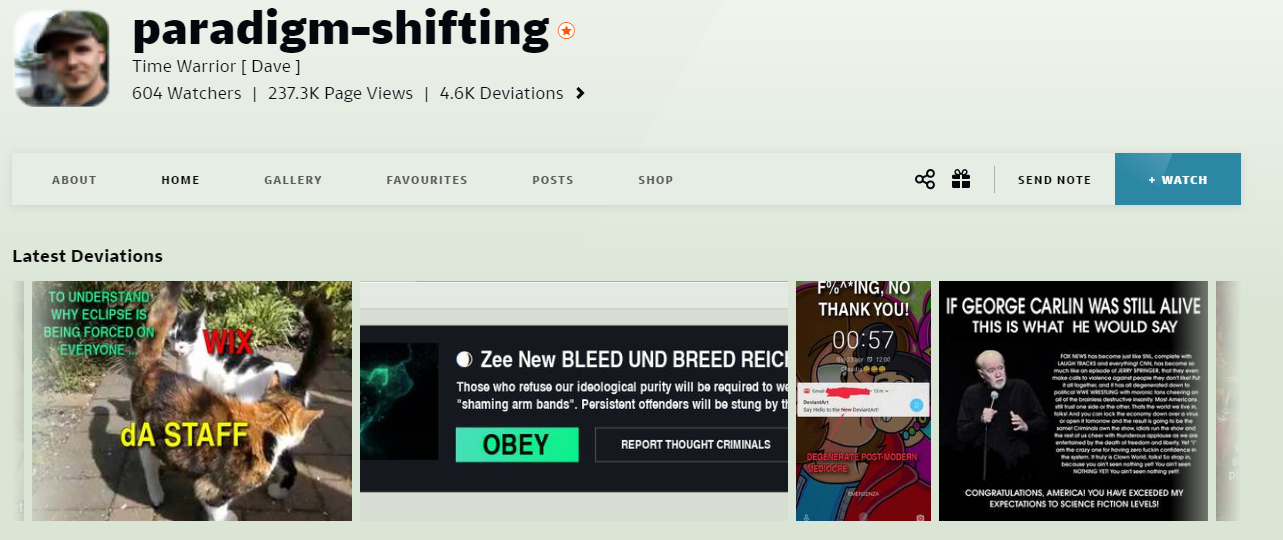
Task: Open the Posts tab
Action: 553,180
